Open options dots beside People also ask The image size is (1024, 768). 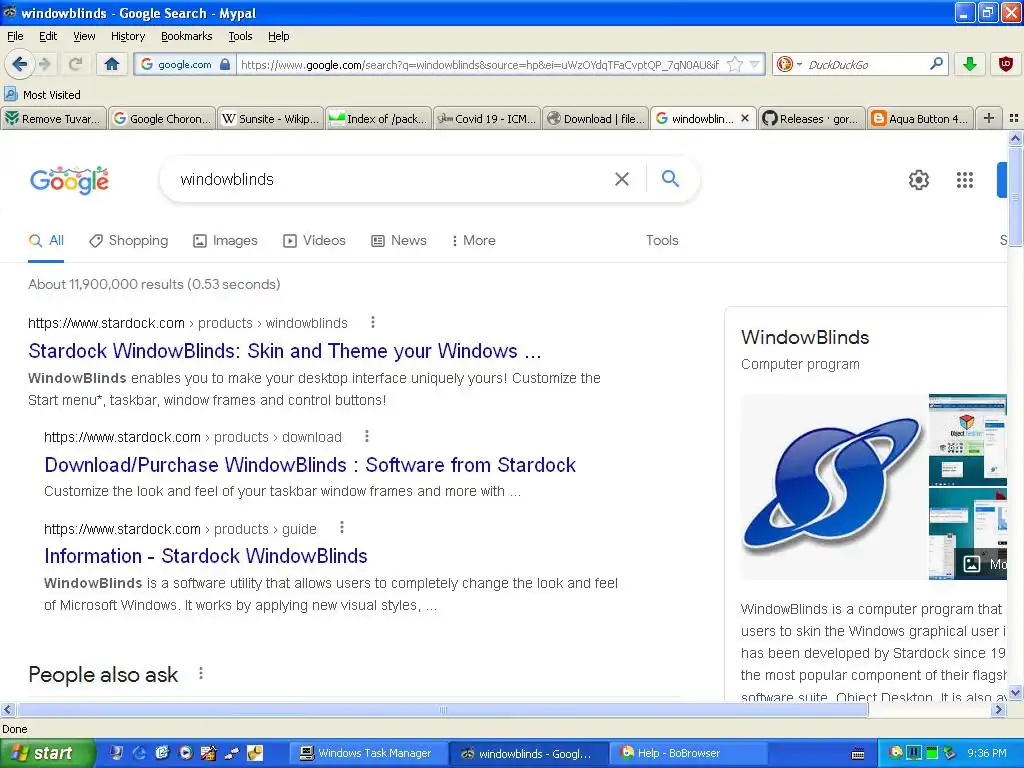(200, 673)
